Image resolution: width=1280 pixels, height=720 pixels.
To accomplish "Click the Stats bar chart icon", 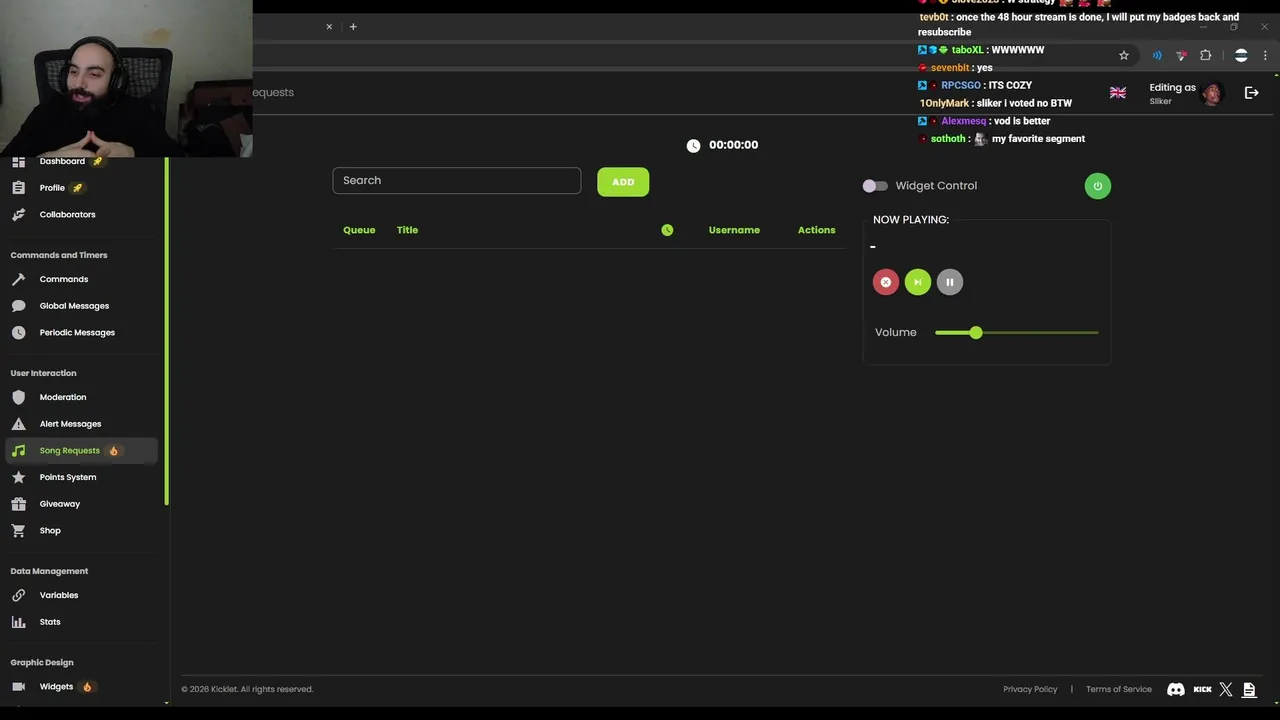I will point(18,622).
